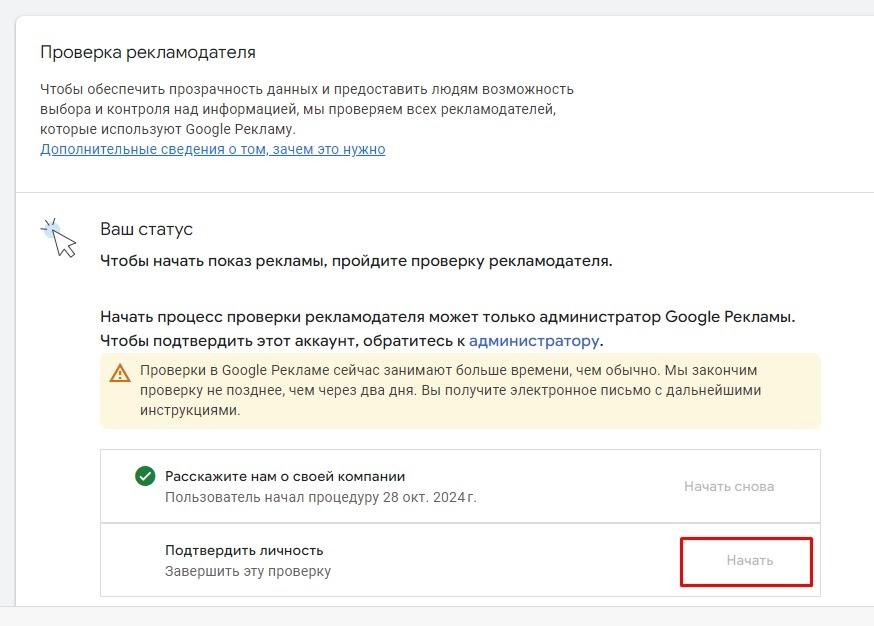This screenshot has height=626, width=874.
Task: Click the Завершить эту проверку subtitle
Action: click(x=247, y=571)
